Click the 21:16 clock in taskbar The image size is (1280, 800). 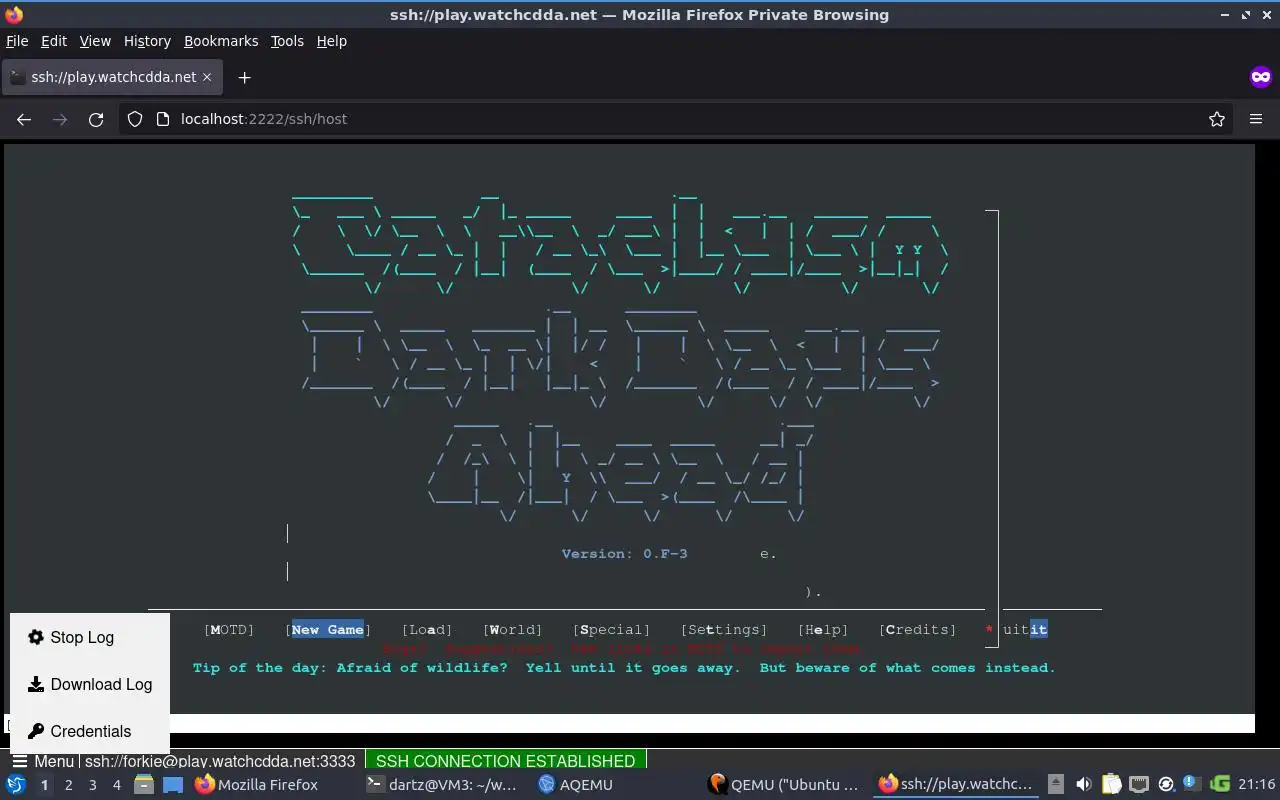coord(1256,784)
